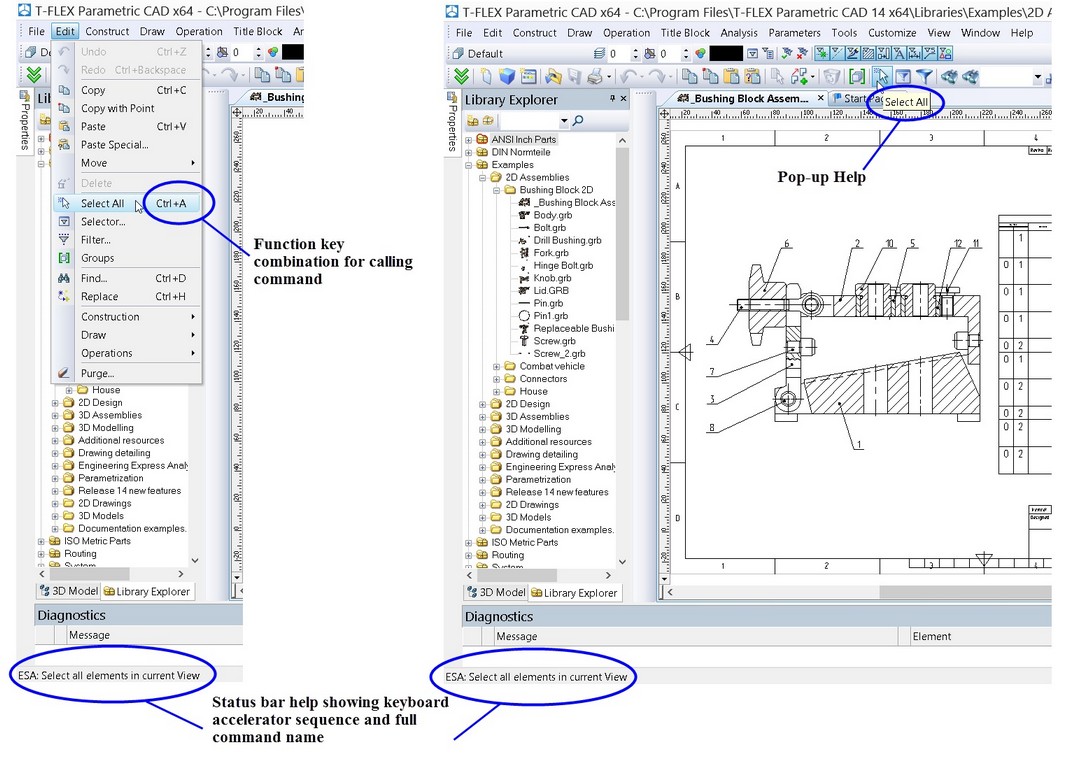The width and height of the screenshot is (1077, 764).
Task: Toggle the hatch snap button in right window
Action: pyautogui.click(x=868, y=54)
